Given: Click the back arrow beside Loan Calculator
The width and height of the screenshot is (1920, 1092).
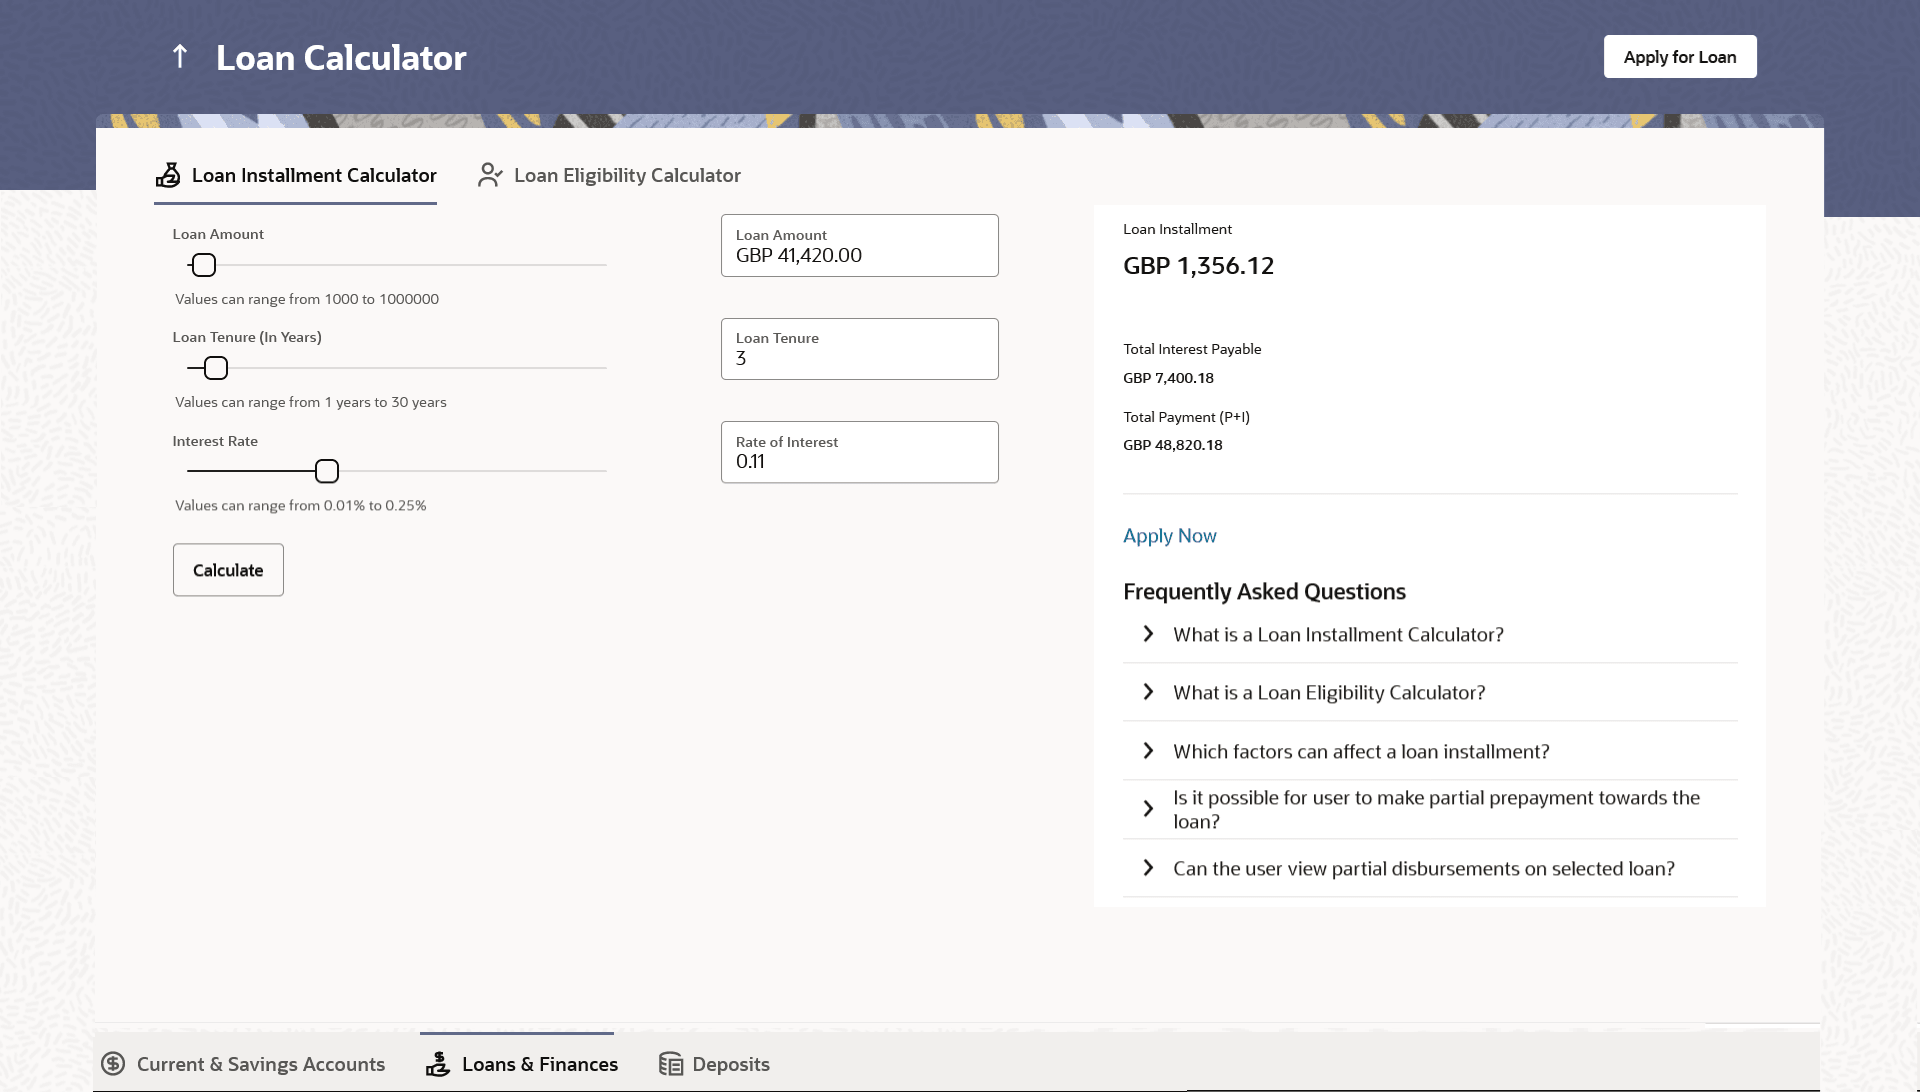Looking at the screenshot, I should (180, 56).
